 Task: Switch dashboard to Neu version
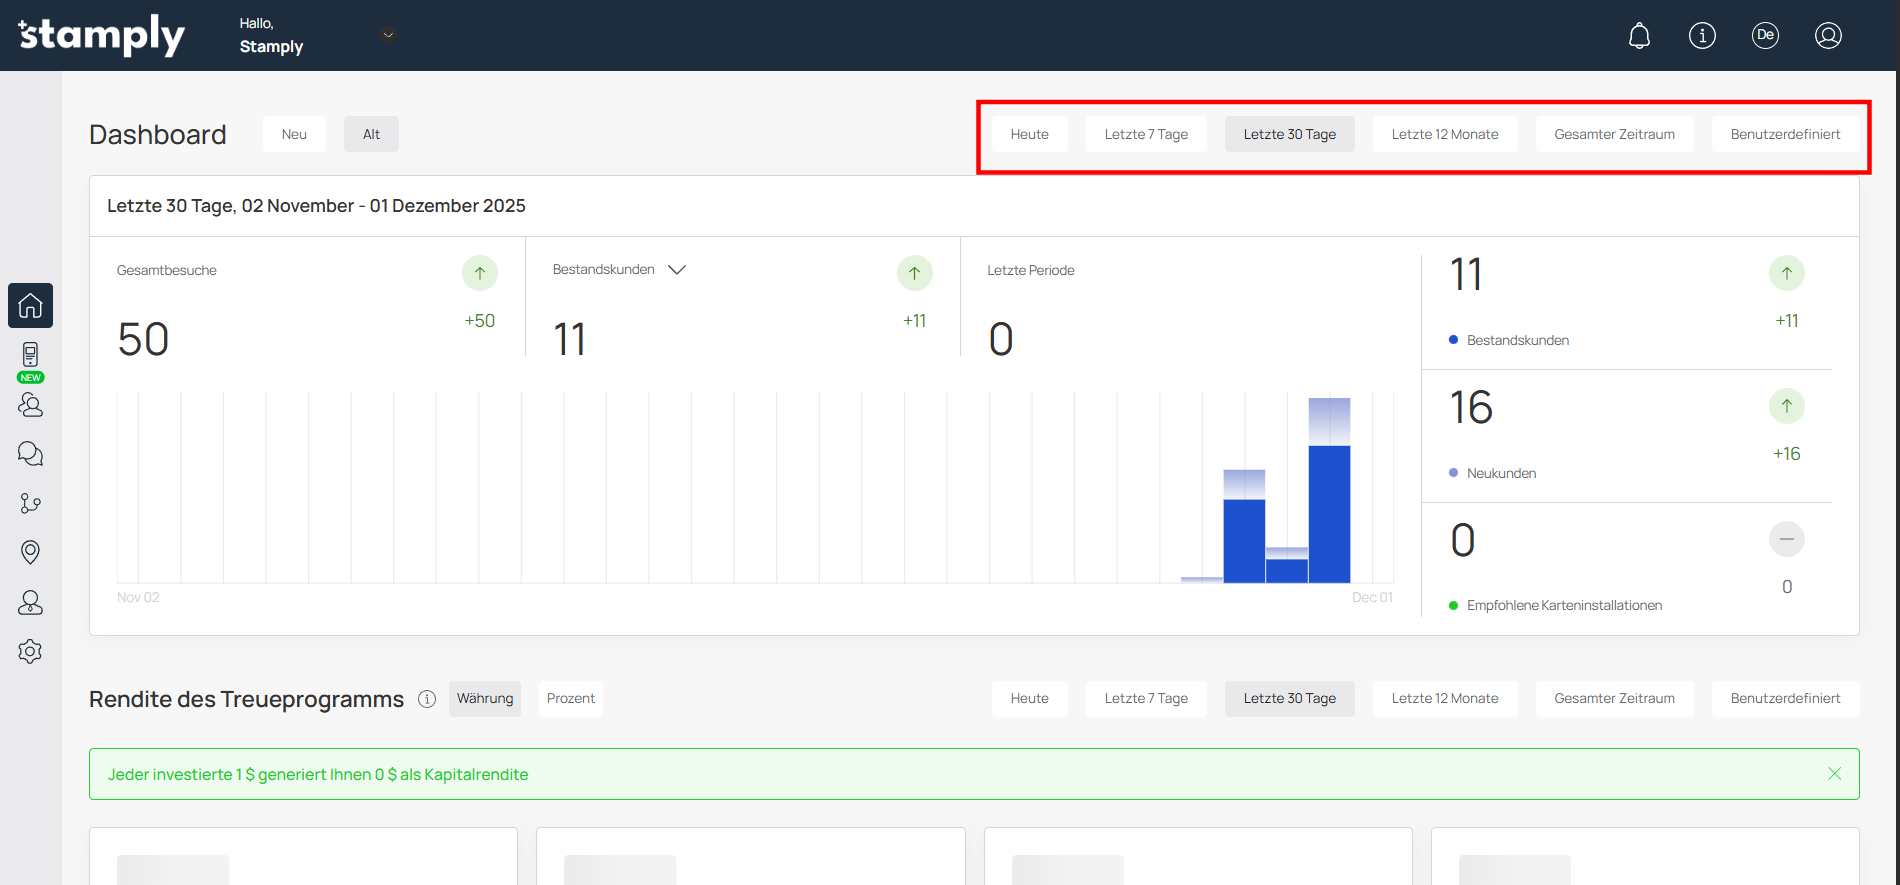click(294, 134)
